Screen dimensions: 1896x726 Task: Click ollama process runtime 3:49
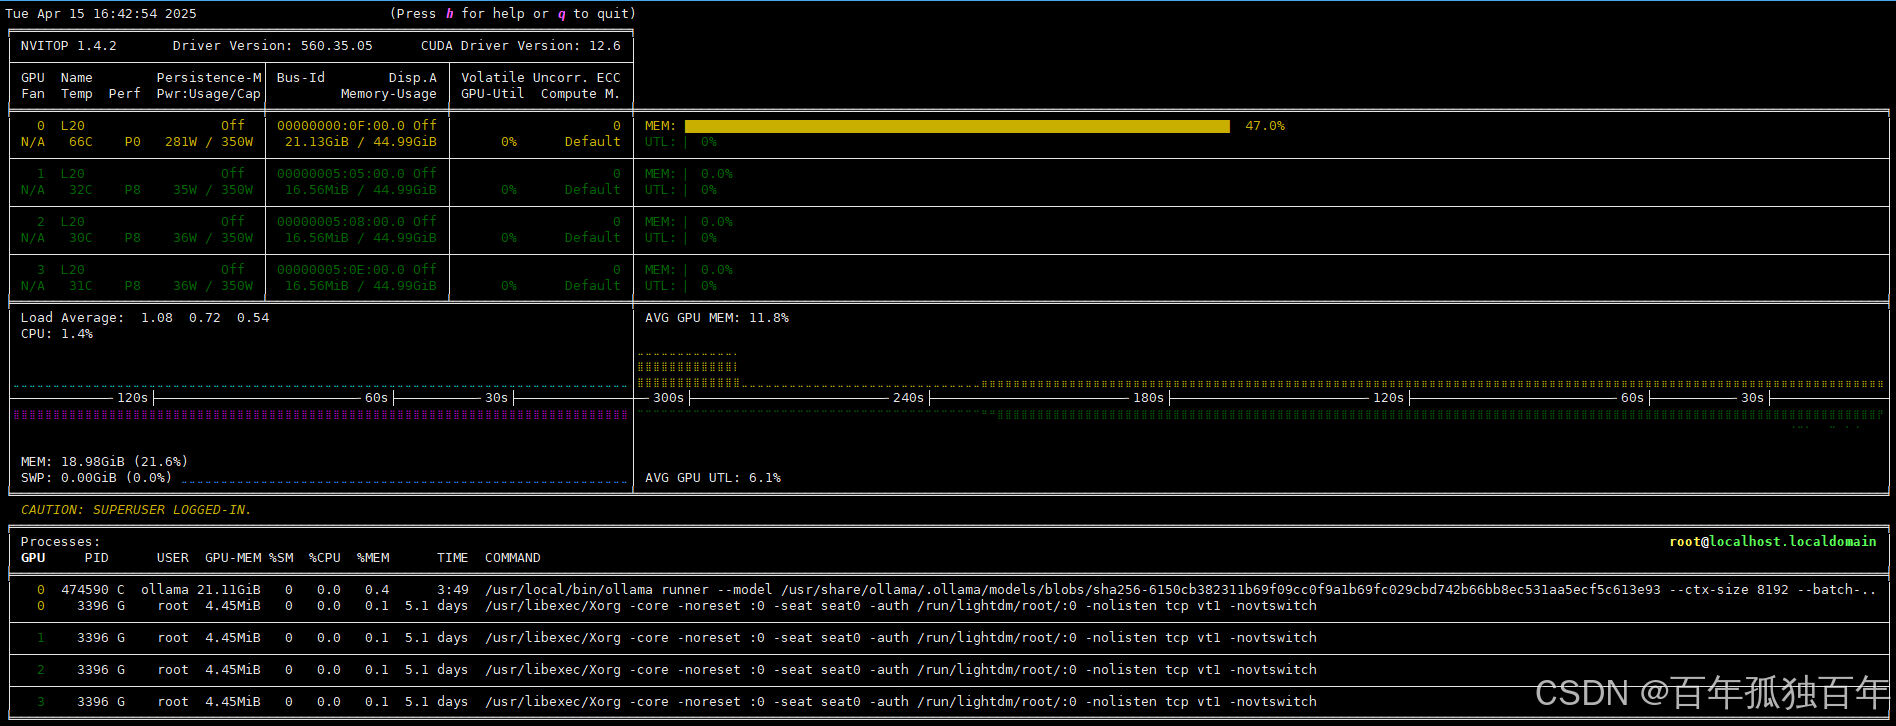coord(453,590)
